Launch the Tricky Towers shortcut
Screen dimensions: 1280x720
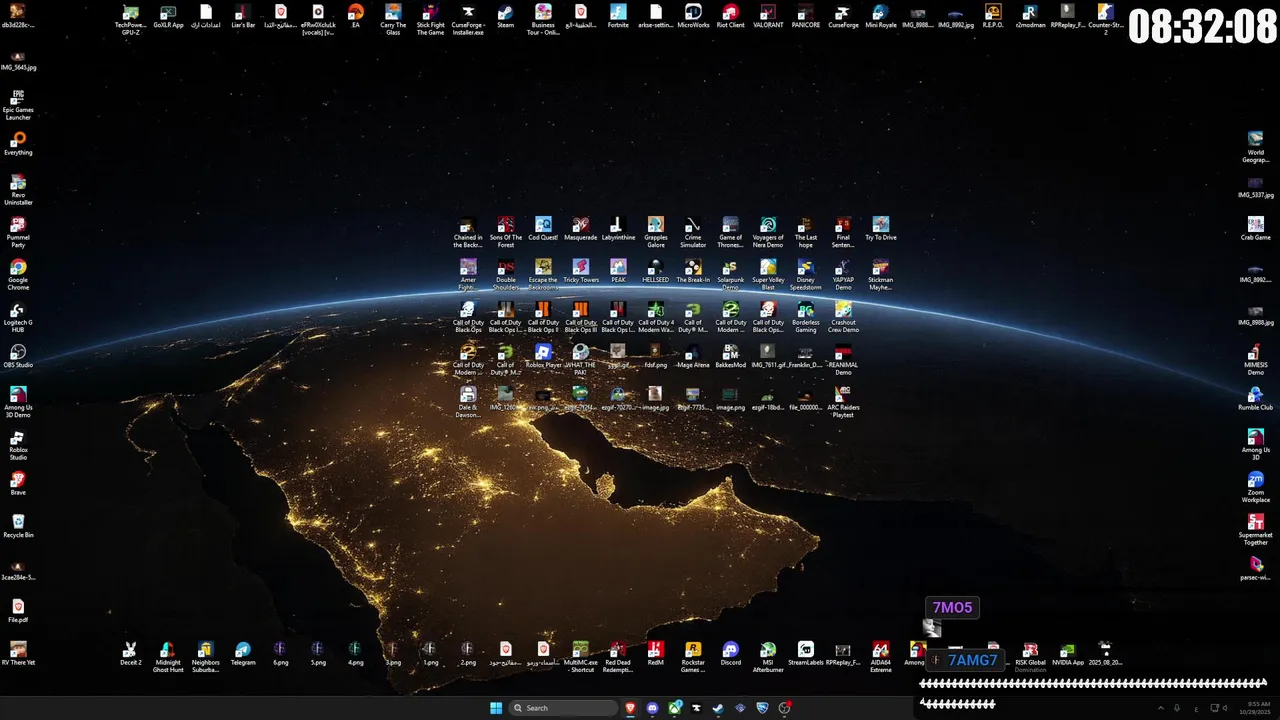tap(581, 271)
